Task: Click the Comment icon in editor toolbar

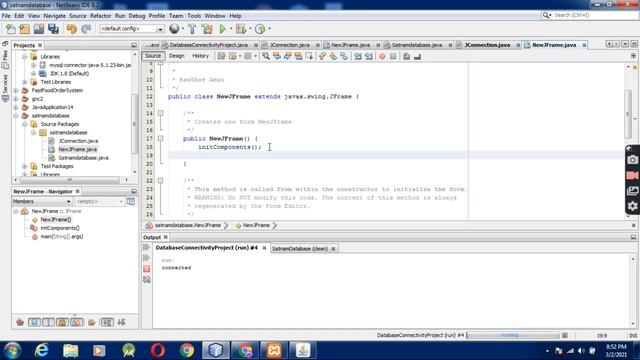Action: coord(406,56)
